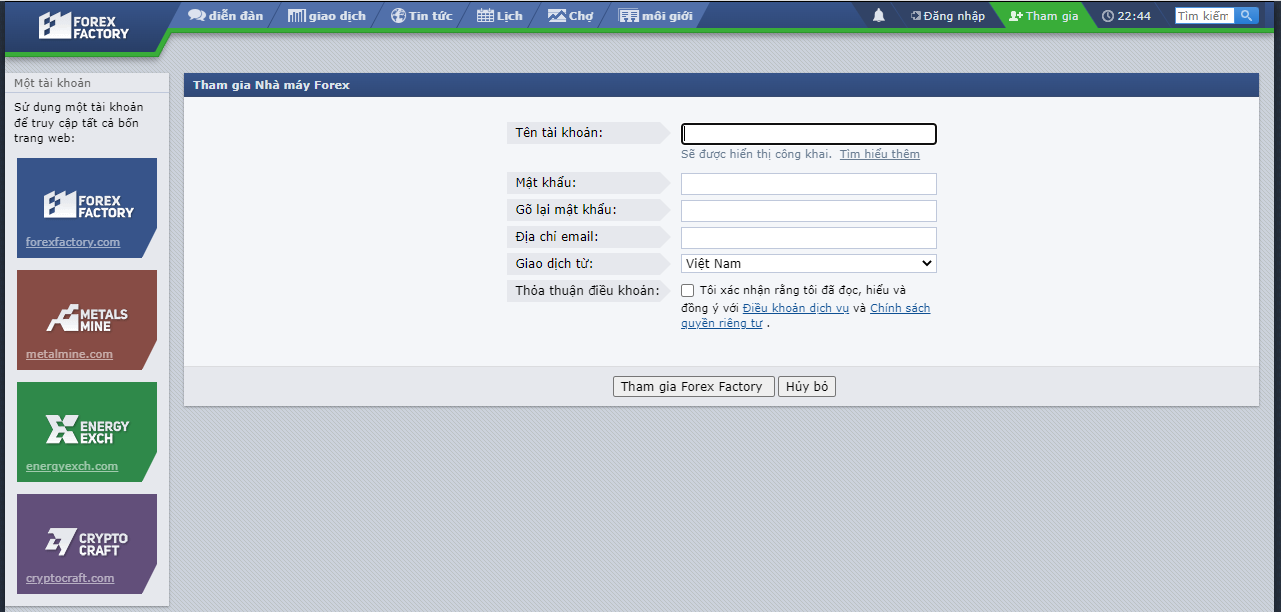Open the Chợ market tab
Viewport: 1281px width, 612px height.
(571, 16)
